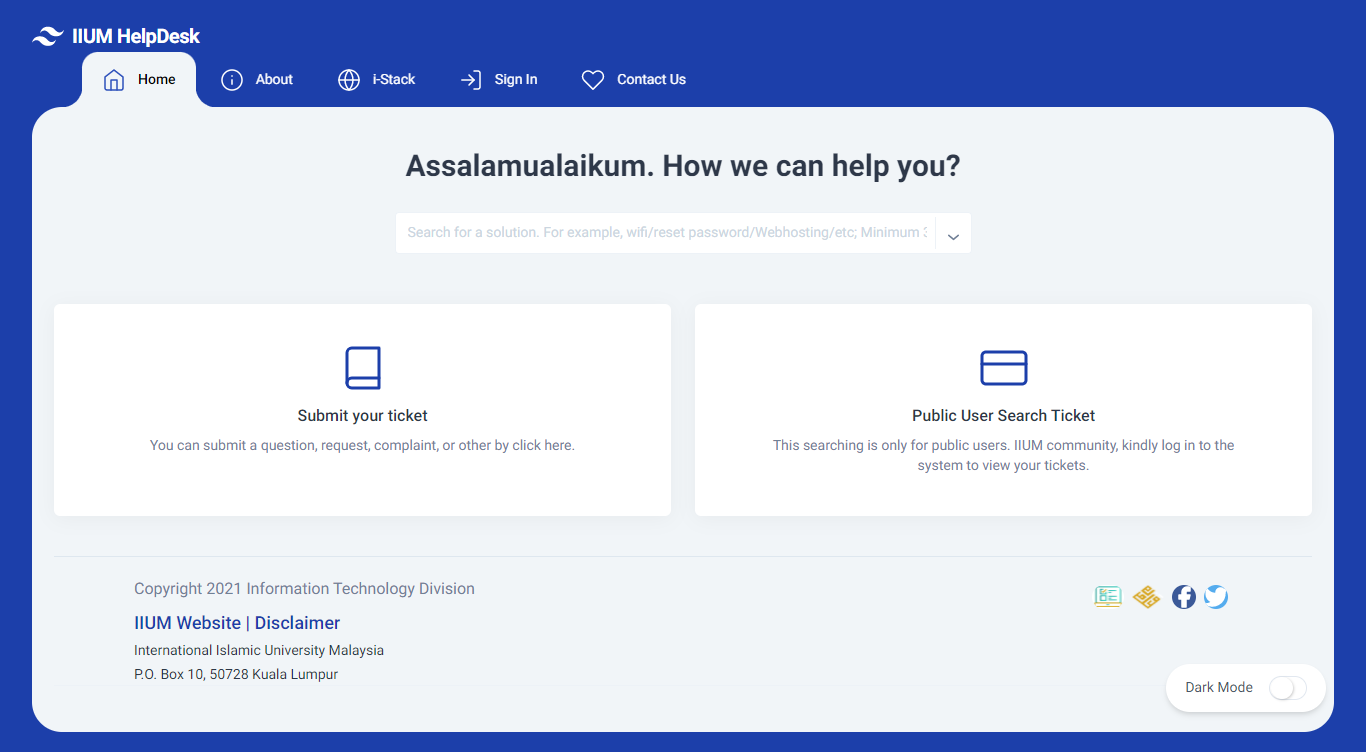The image size is (1366, 752).
Task: Expand the search box dropdown chevron
Action: point(953,237)
